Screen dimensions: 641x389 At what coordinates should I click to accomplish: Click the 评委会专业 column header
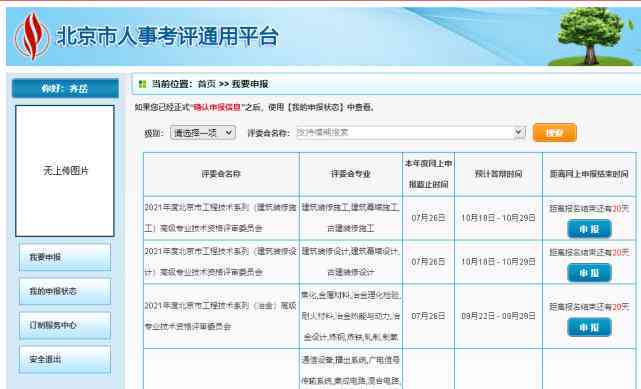pyautogui.click(x=351, y=174)
